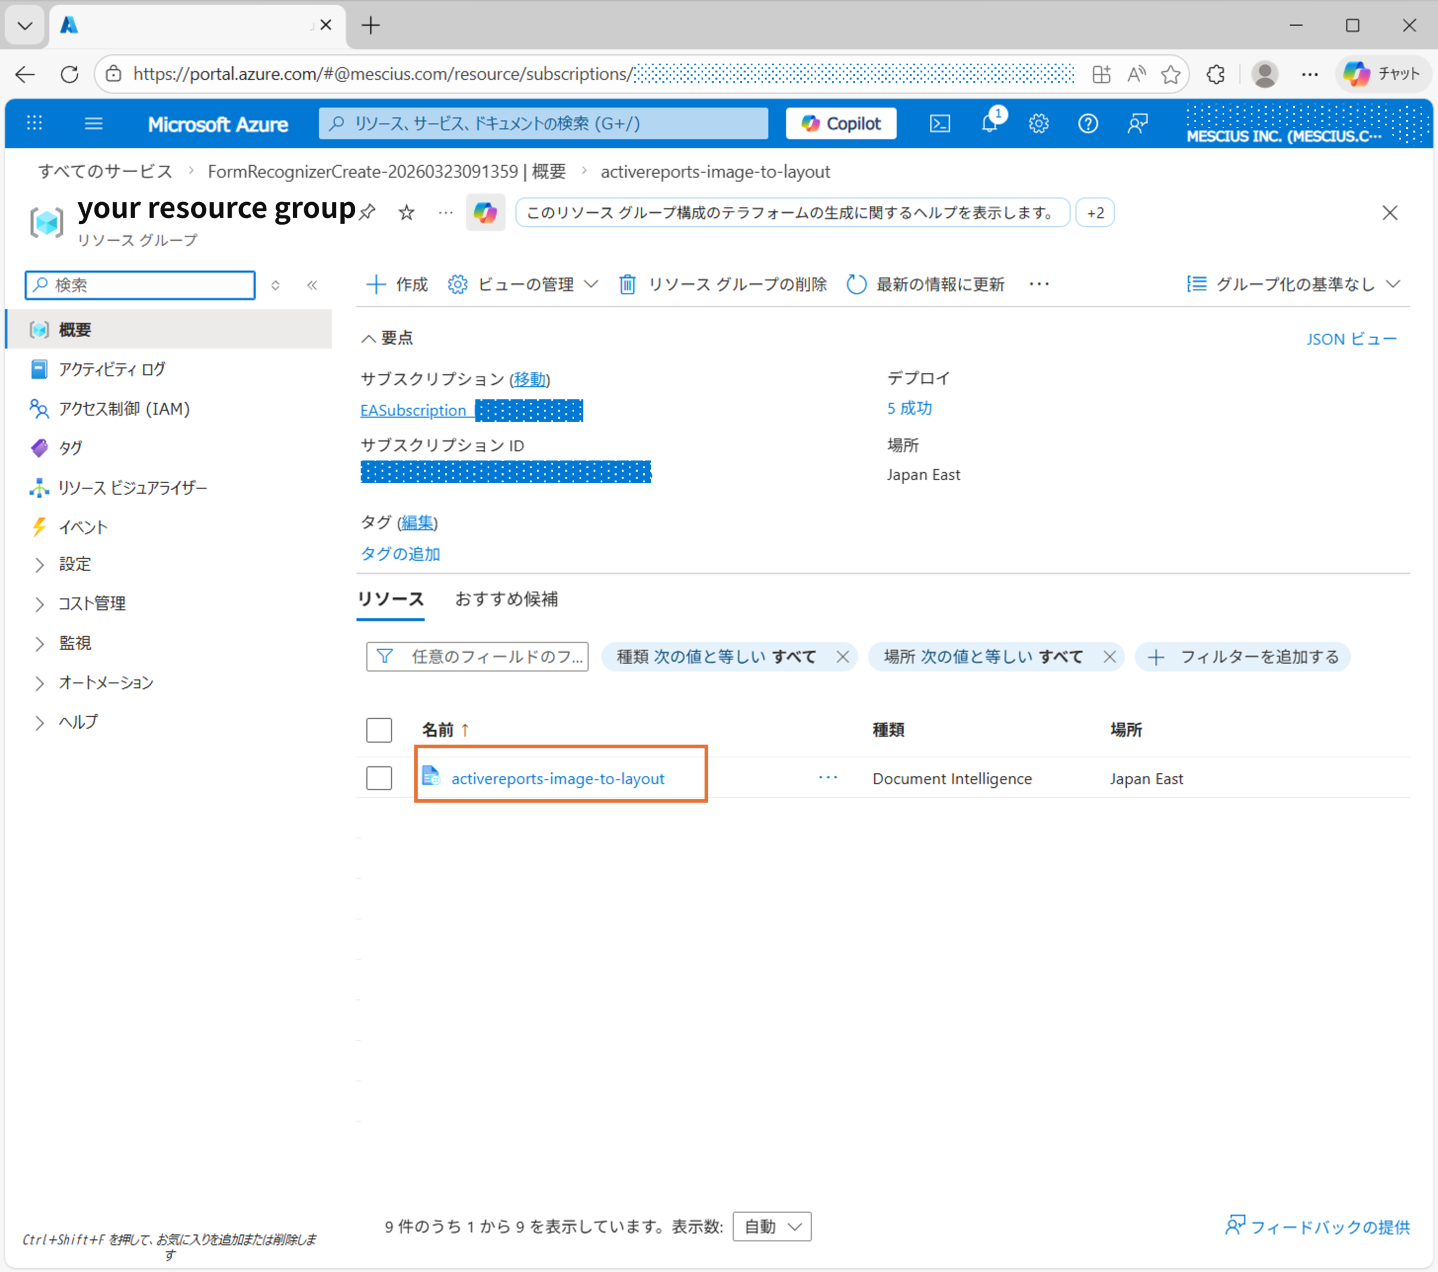The height and width of the screenshot is (1272, 1438).
Task: Launch Cloud Shell from the header
Action: 940,123
